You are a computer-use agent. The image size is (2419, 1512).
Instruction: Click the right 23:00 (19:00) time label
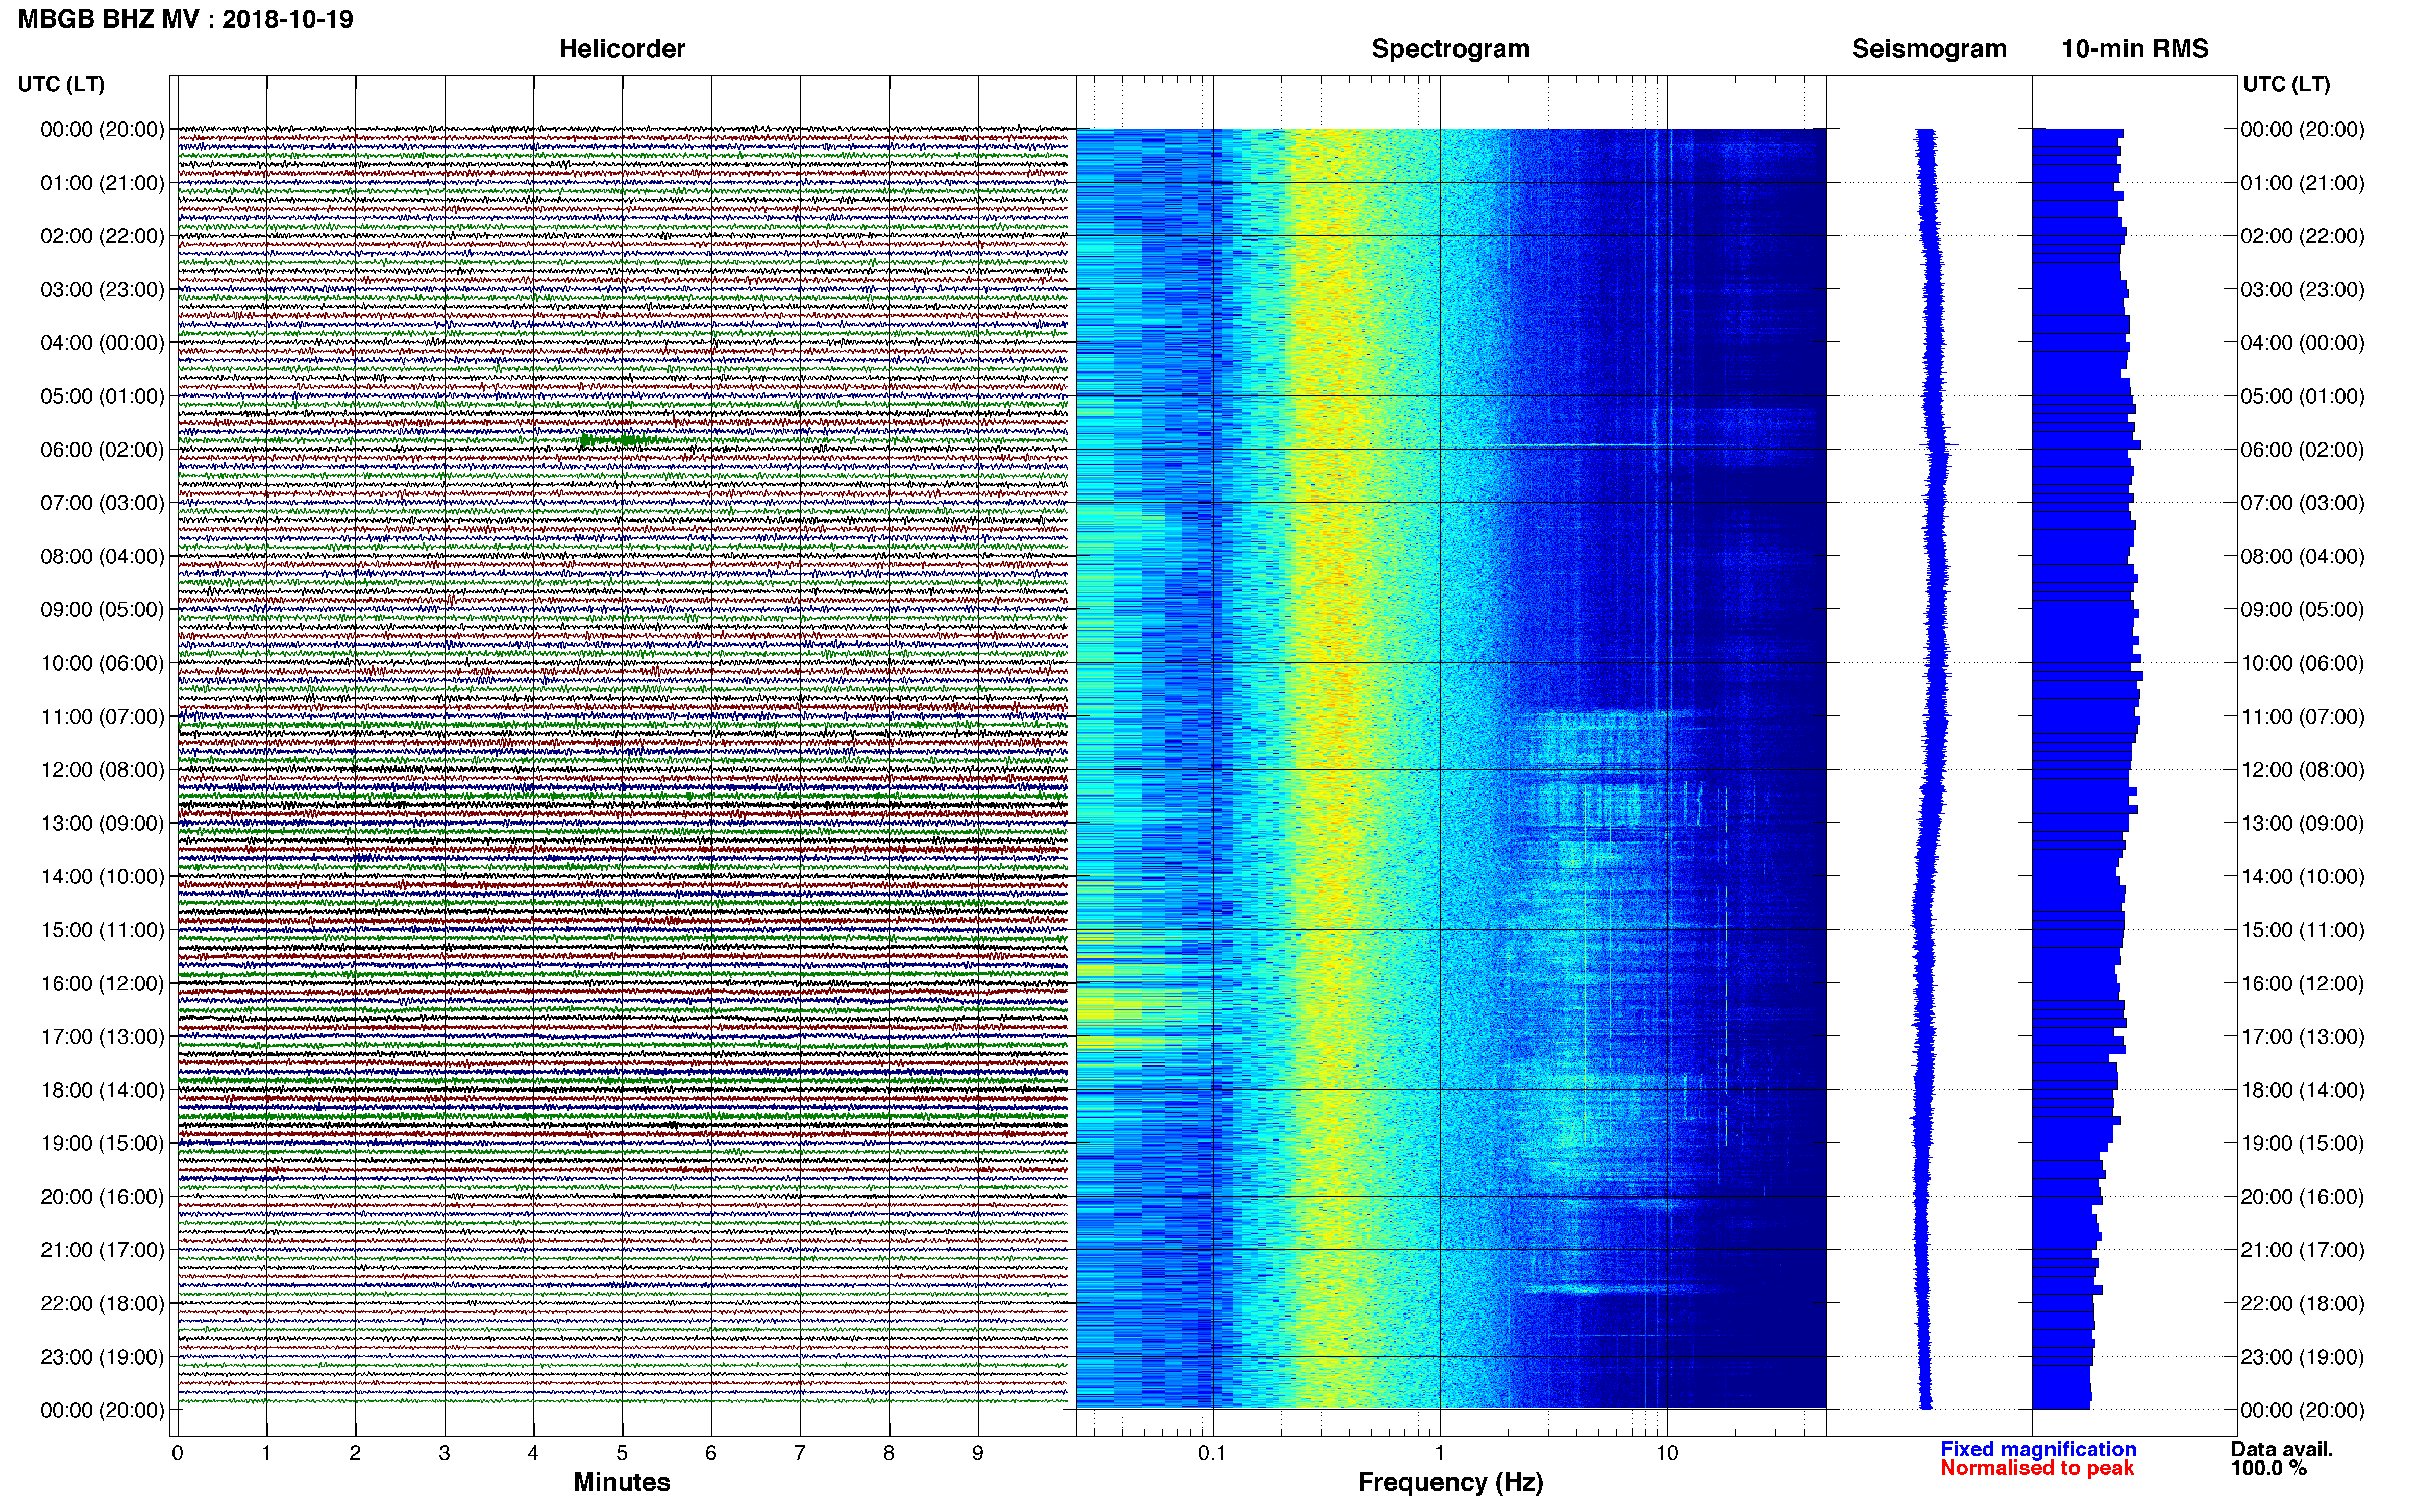(x=2302, y=1358)
